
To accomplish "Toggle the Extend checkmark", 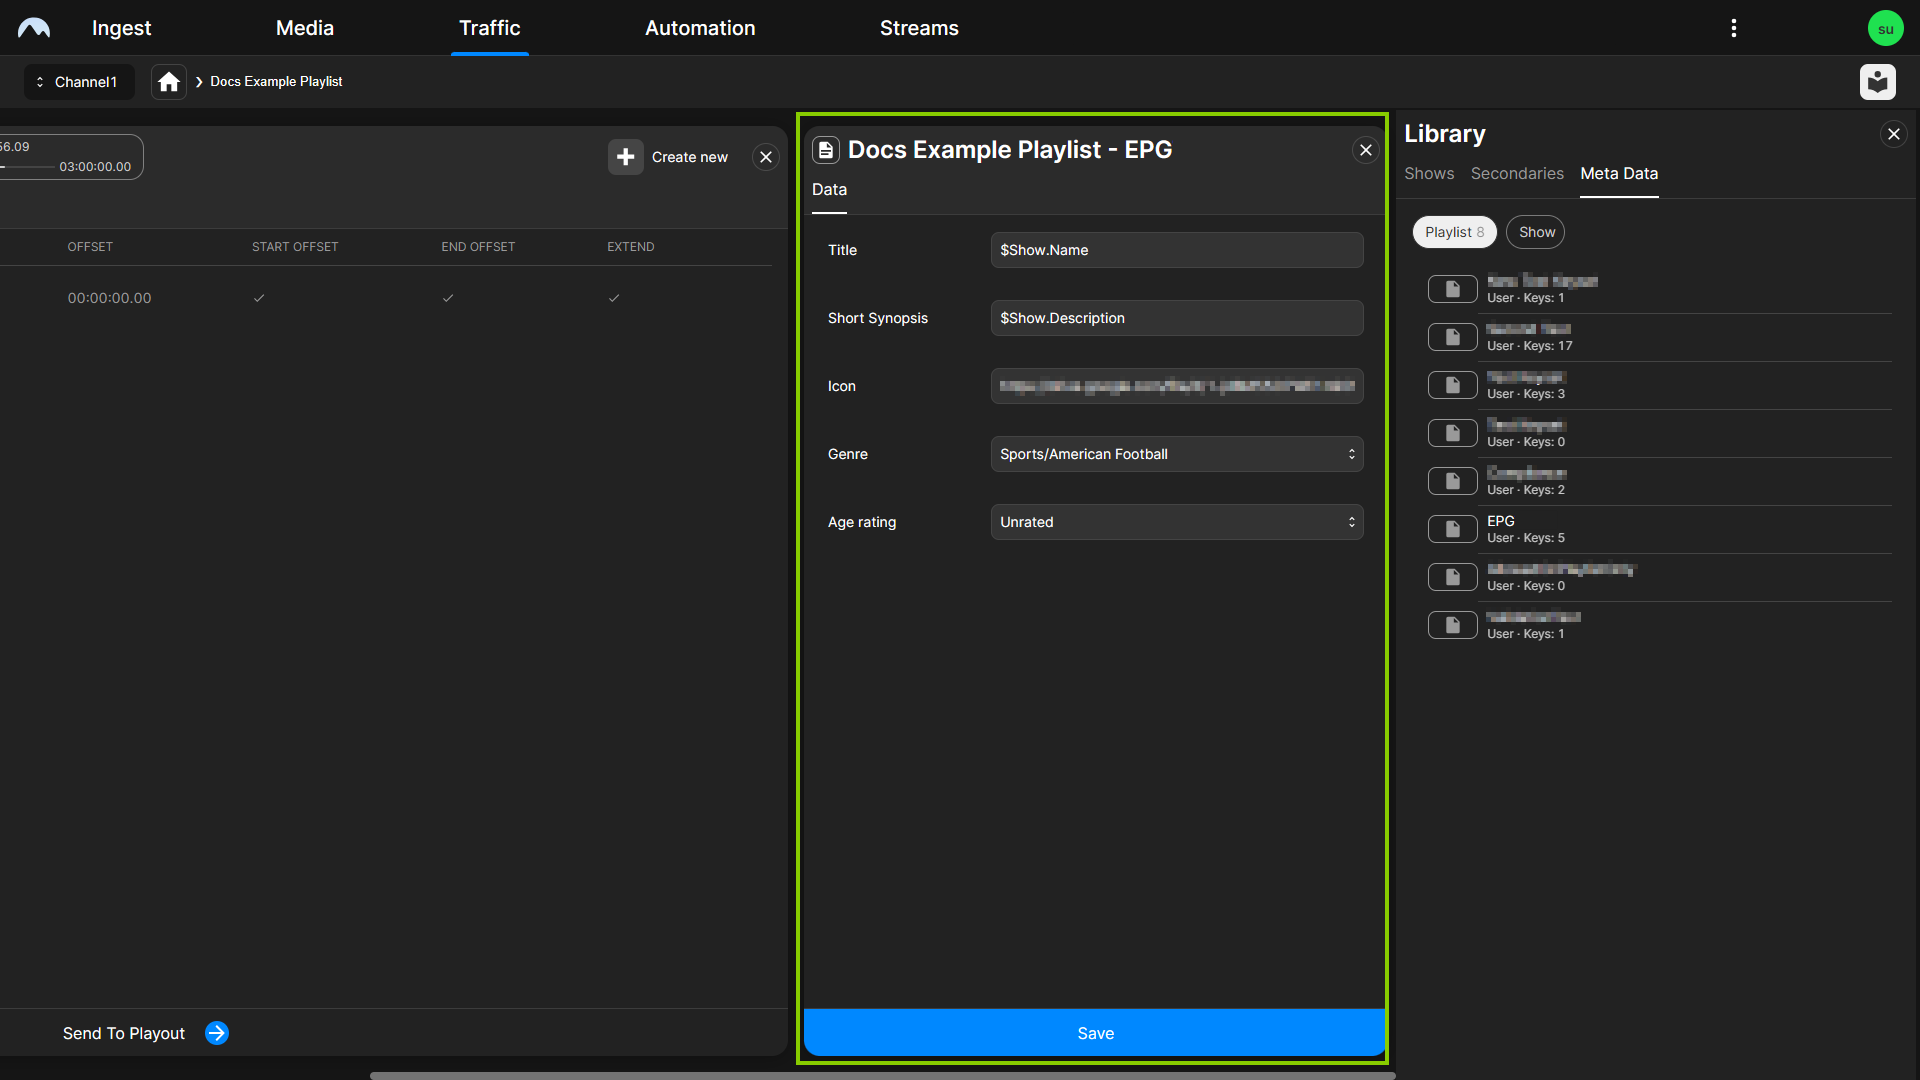I will pos(614,297).
